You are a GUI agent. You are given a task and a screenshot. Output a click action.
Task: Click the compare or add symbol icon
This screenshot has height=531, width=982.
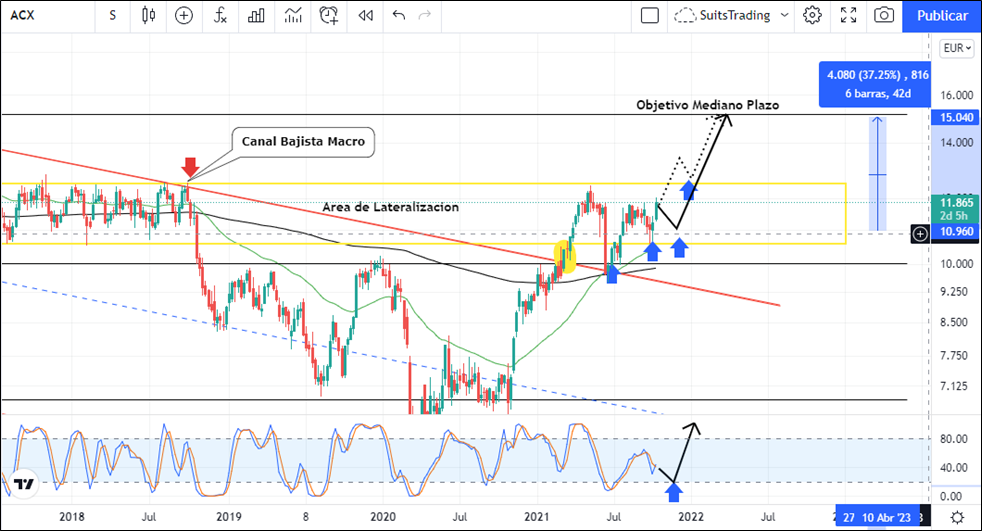184,15
